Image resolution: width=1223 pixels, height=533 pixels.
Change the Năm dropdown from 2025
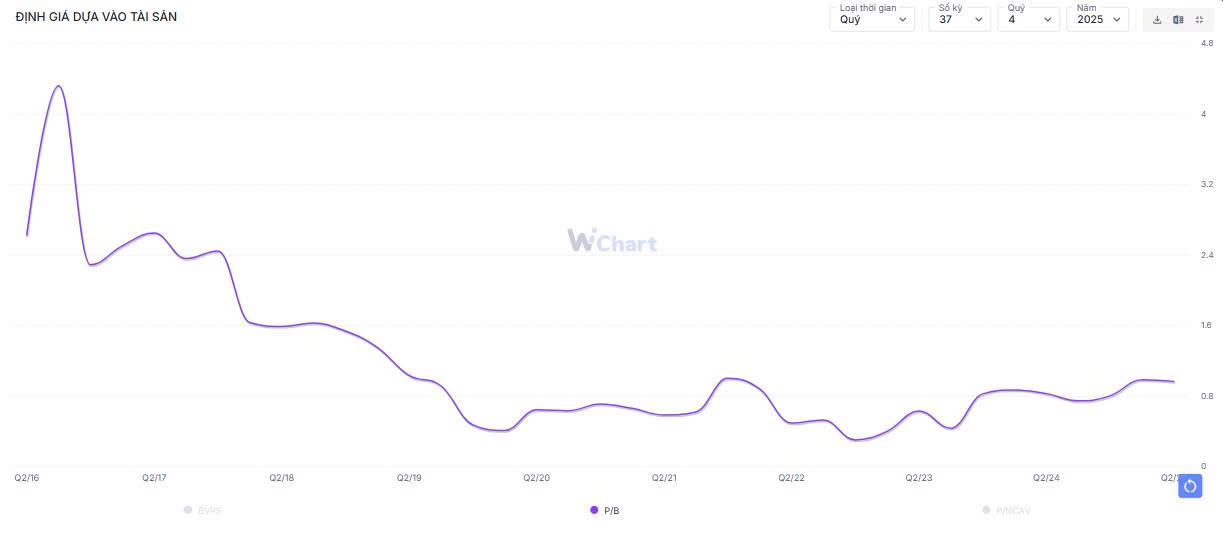(x=1097, y=19)
